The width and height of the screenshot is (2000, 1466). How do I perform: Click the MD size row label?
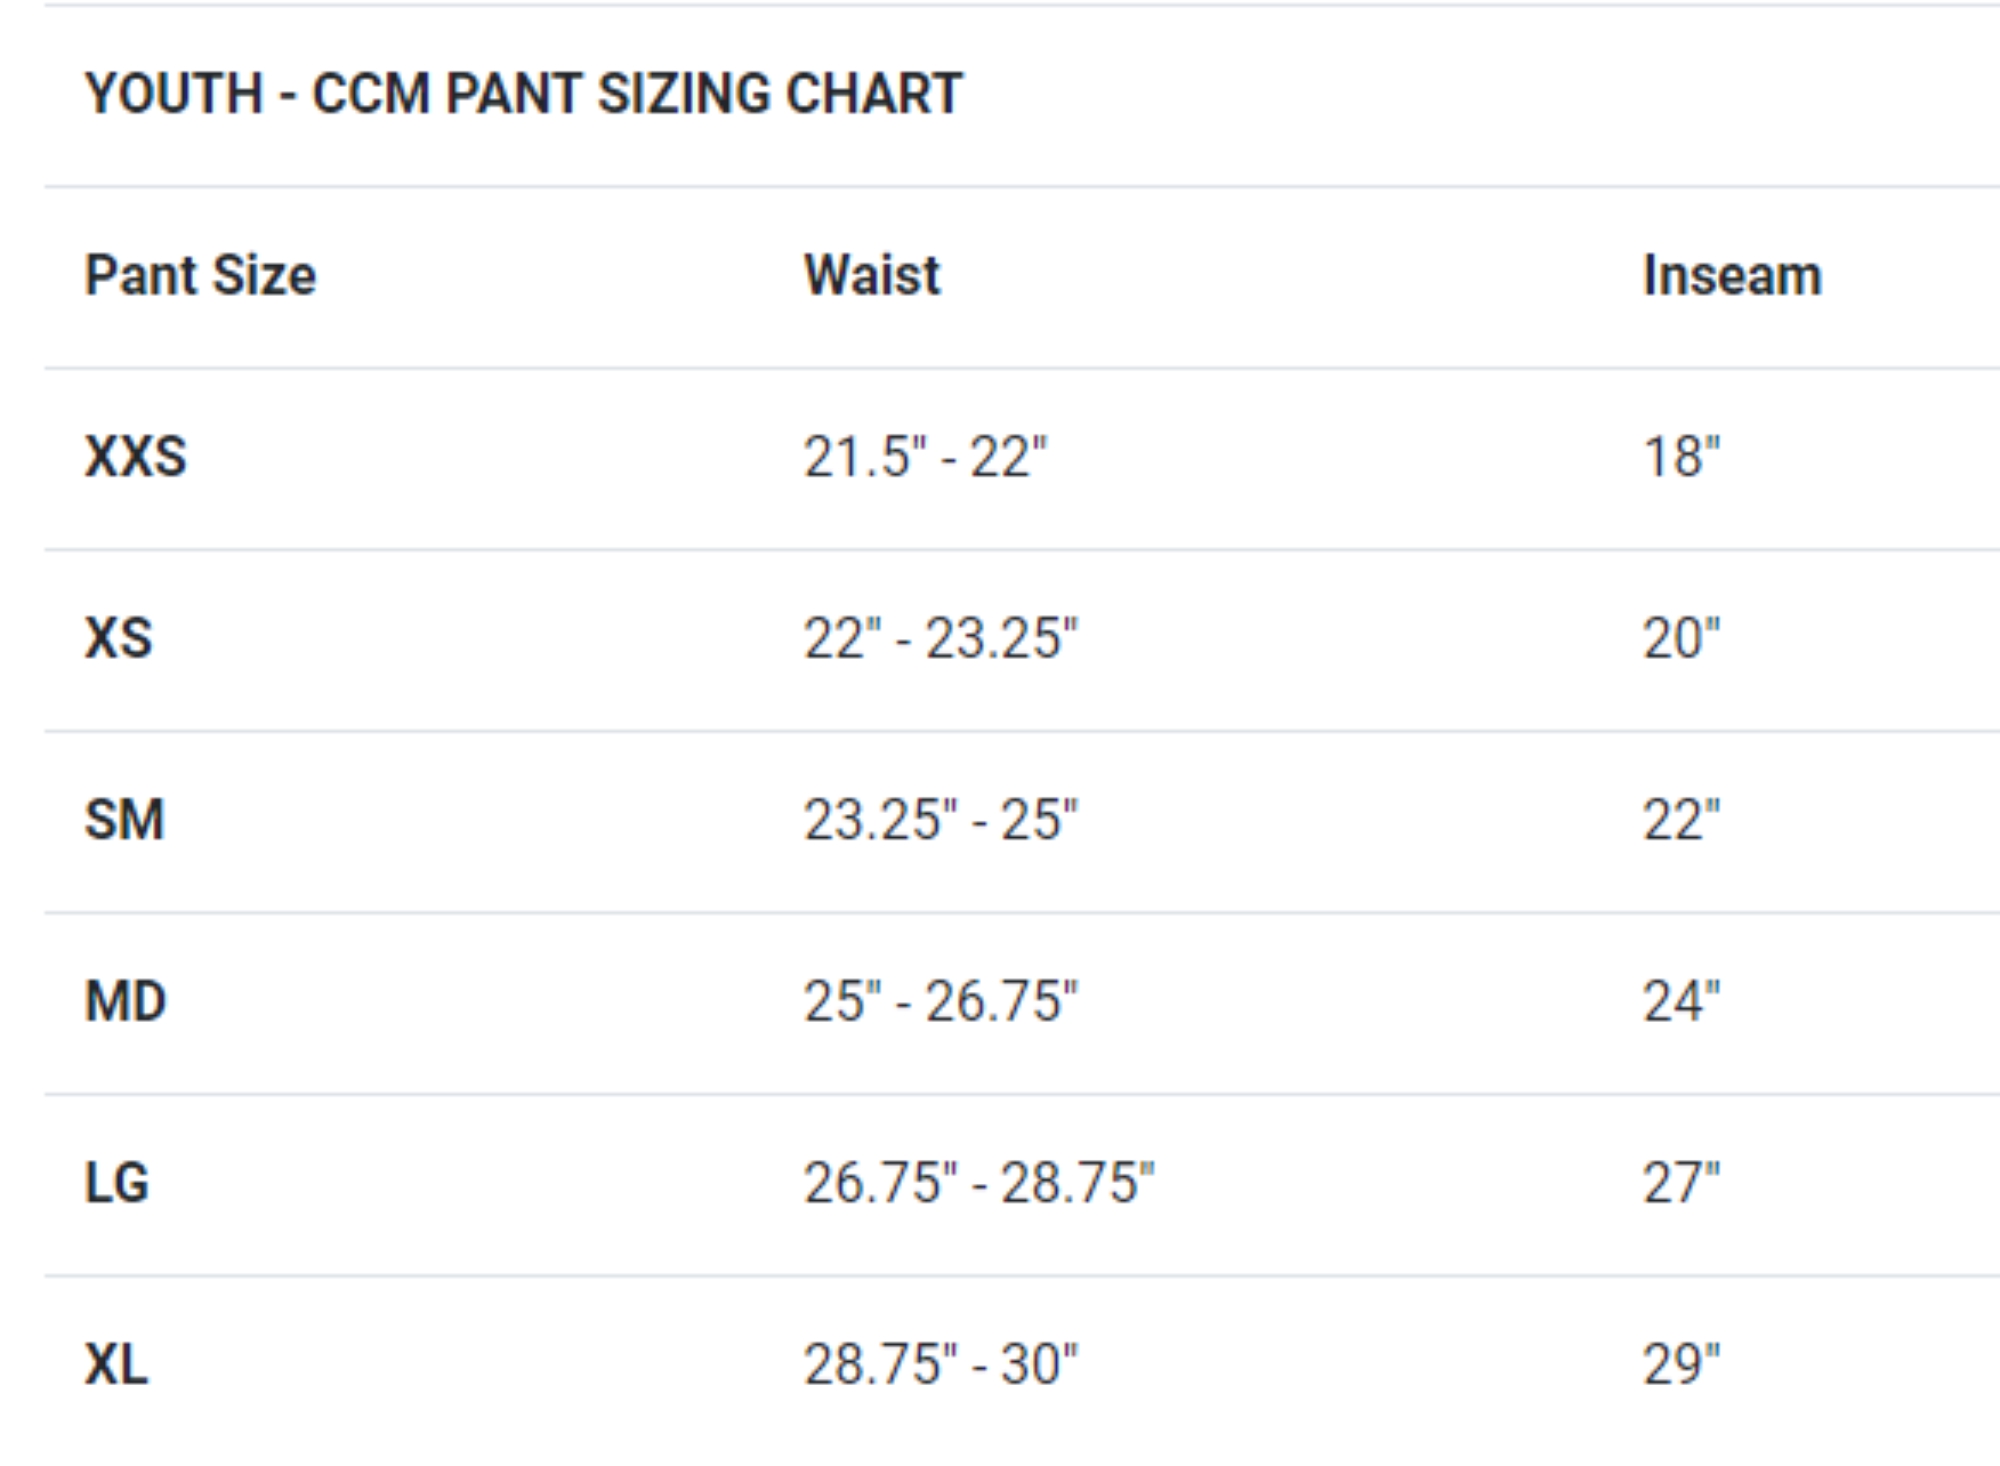point(125,1001)
